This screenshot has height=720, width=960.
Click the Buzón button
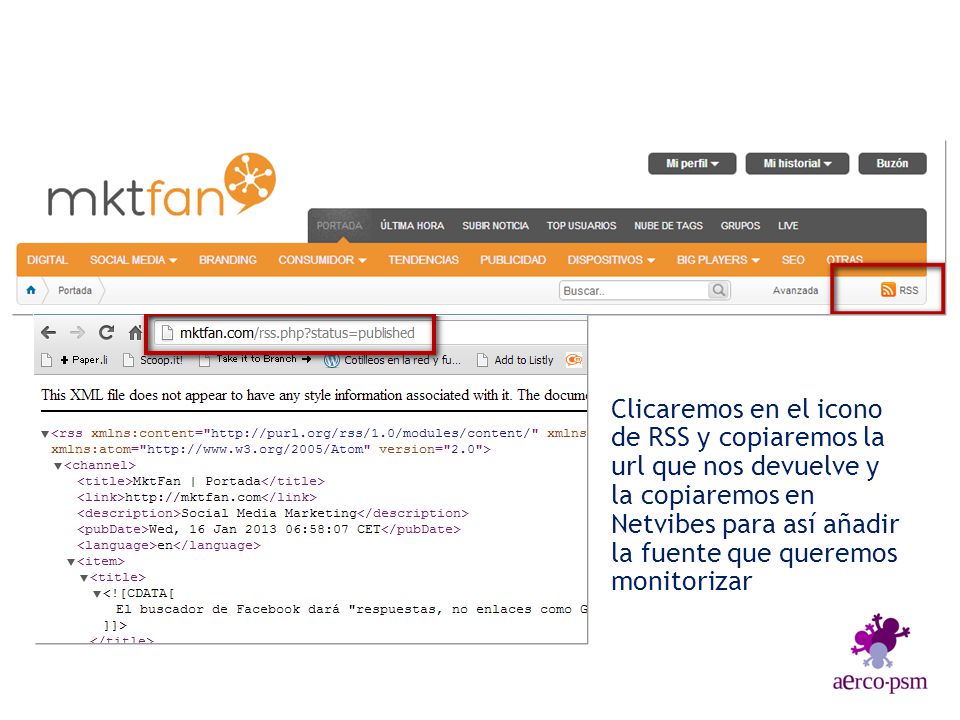click(892, 163)
